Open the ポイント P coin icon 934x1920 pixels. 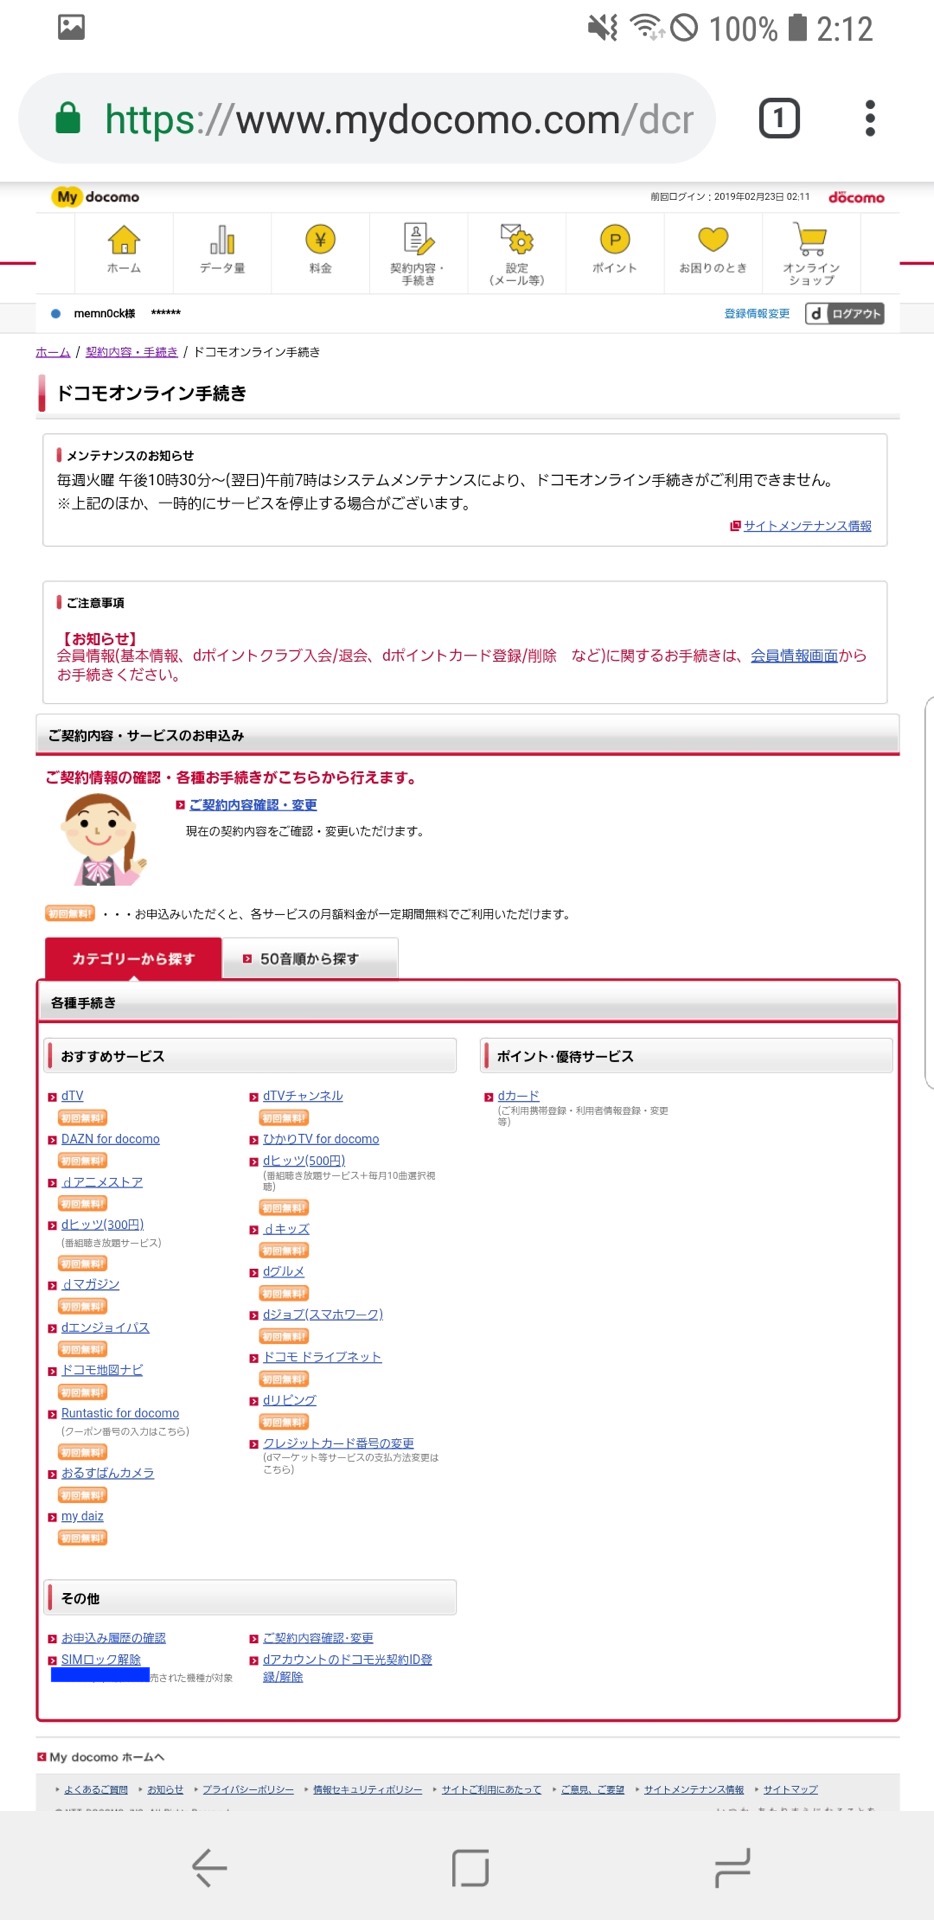(615, 240)
